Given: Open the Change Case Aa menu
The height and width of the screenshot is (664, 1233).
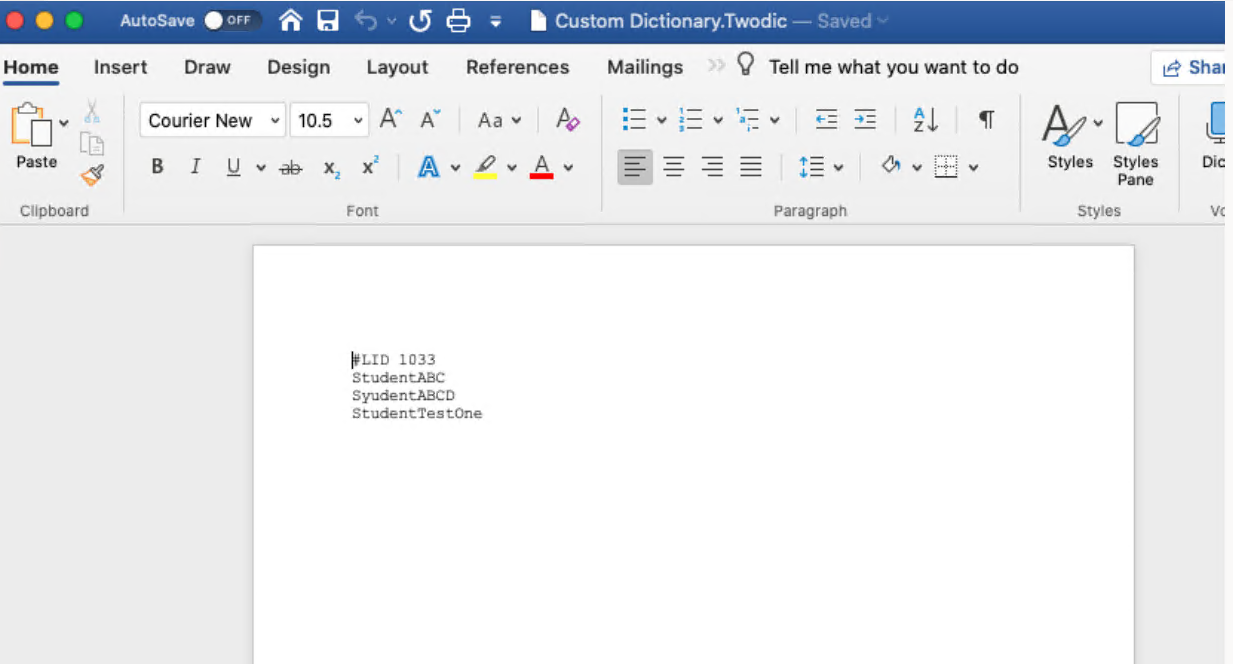Looking at the screenshot, I should 499,121.
